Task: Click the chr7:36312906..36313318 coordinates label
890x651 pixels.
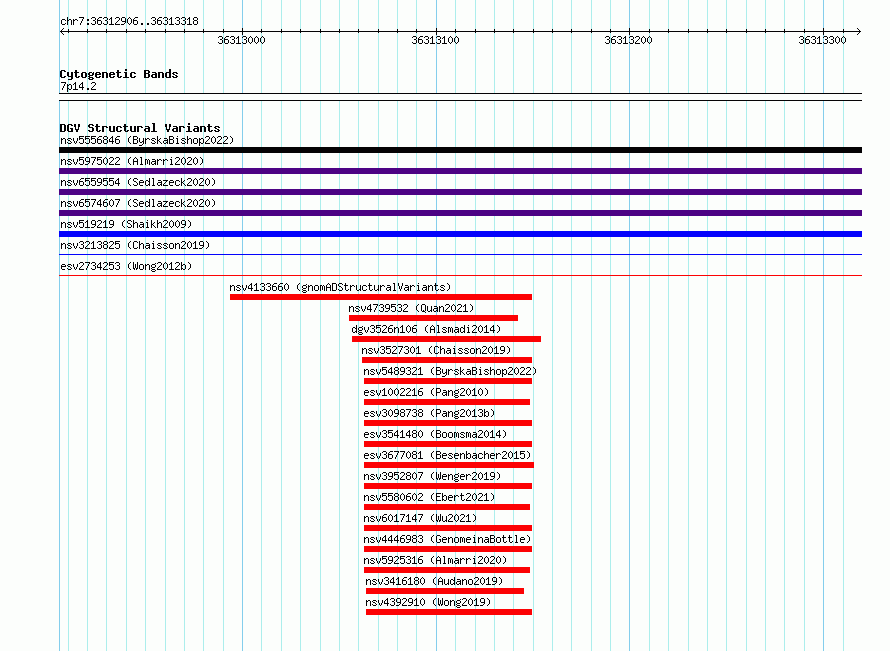Action: click(x=129, y=21)
